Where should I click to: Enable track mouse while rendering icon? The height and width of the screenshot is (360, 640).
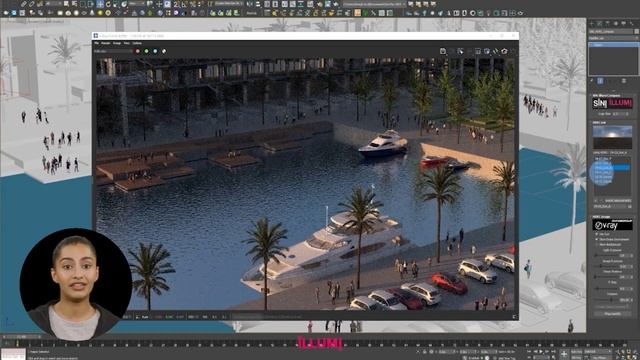[x=460, y=51]
